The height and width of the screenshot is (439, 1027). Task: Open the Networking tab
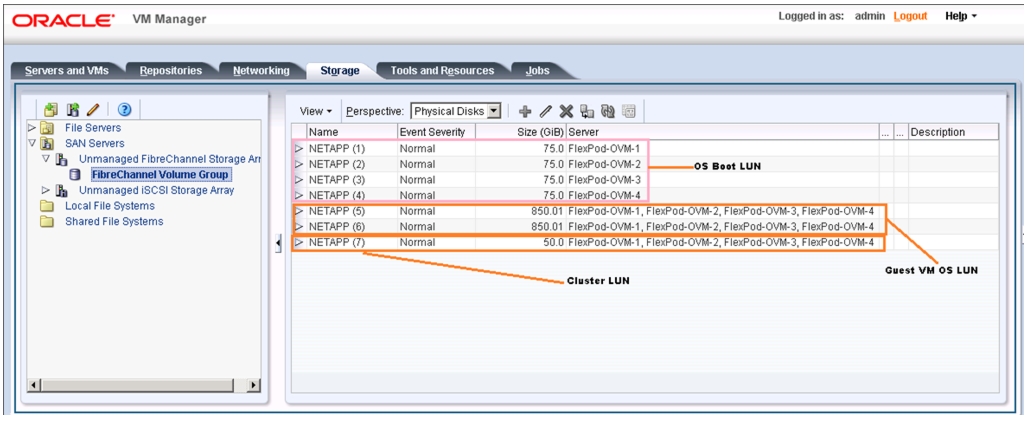tap(261, 71)
